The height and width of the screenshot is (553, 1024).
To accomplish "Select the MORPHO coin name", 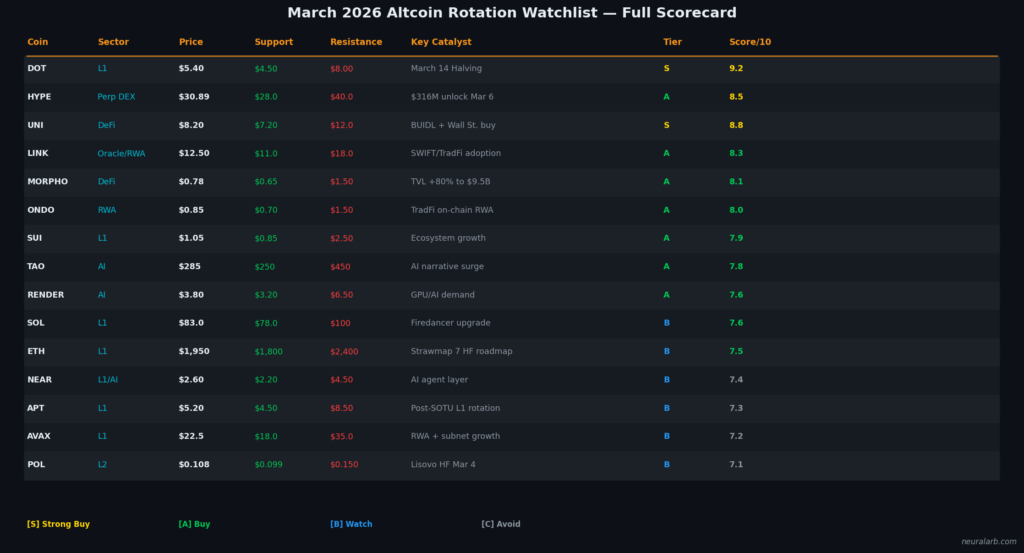I will pyautogui.click(x=48, y=182).
